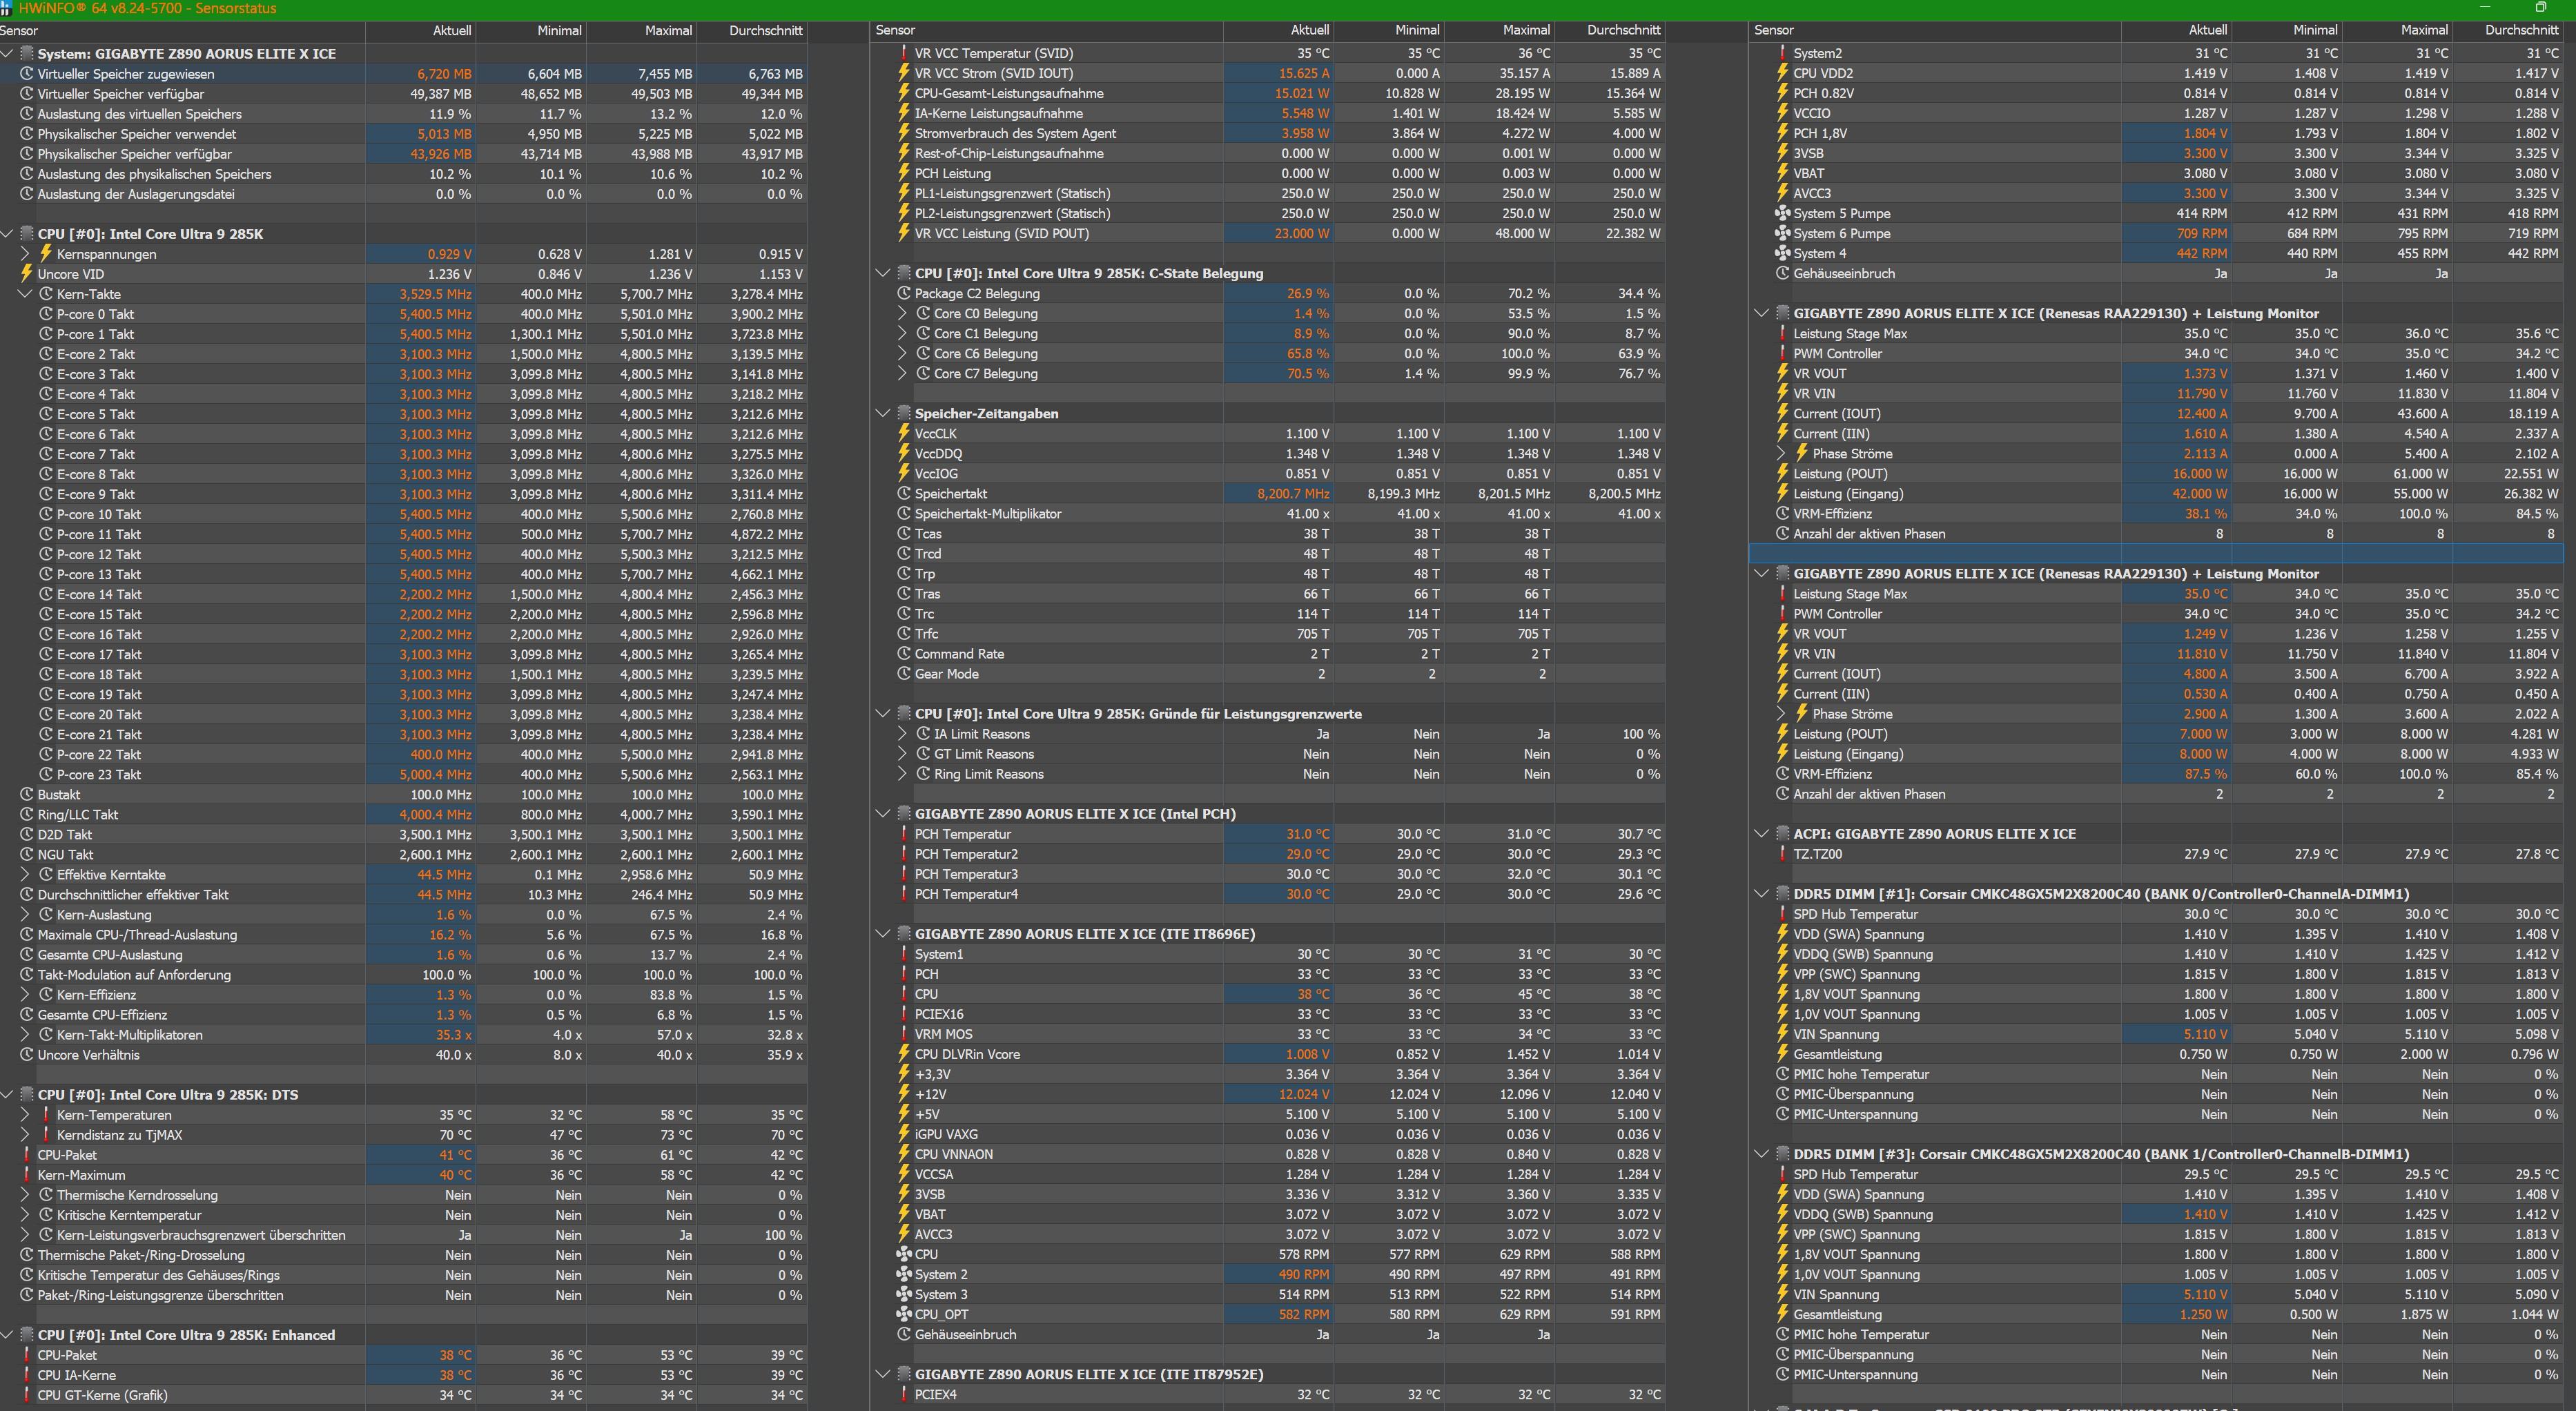Select the P-core 22 Takt row
Image resolution: width=2576 pixels, height=1411 pixels.
pyautogui.click(x=403, y=754)
